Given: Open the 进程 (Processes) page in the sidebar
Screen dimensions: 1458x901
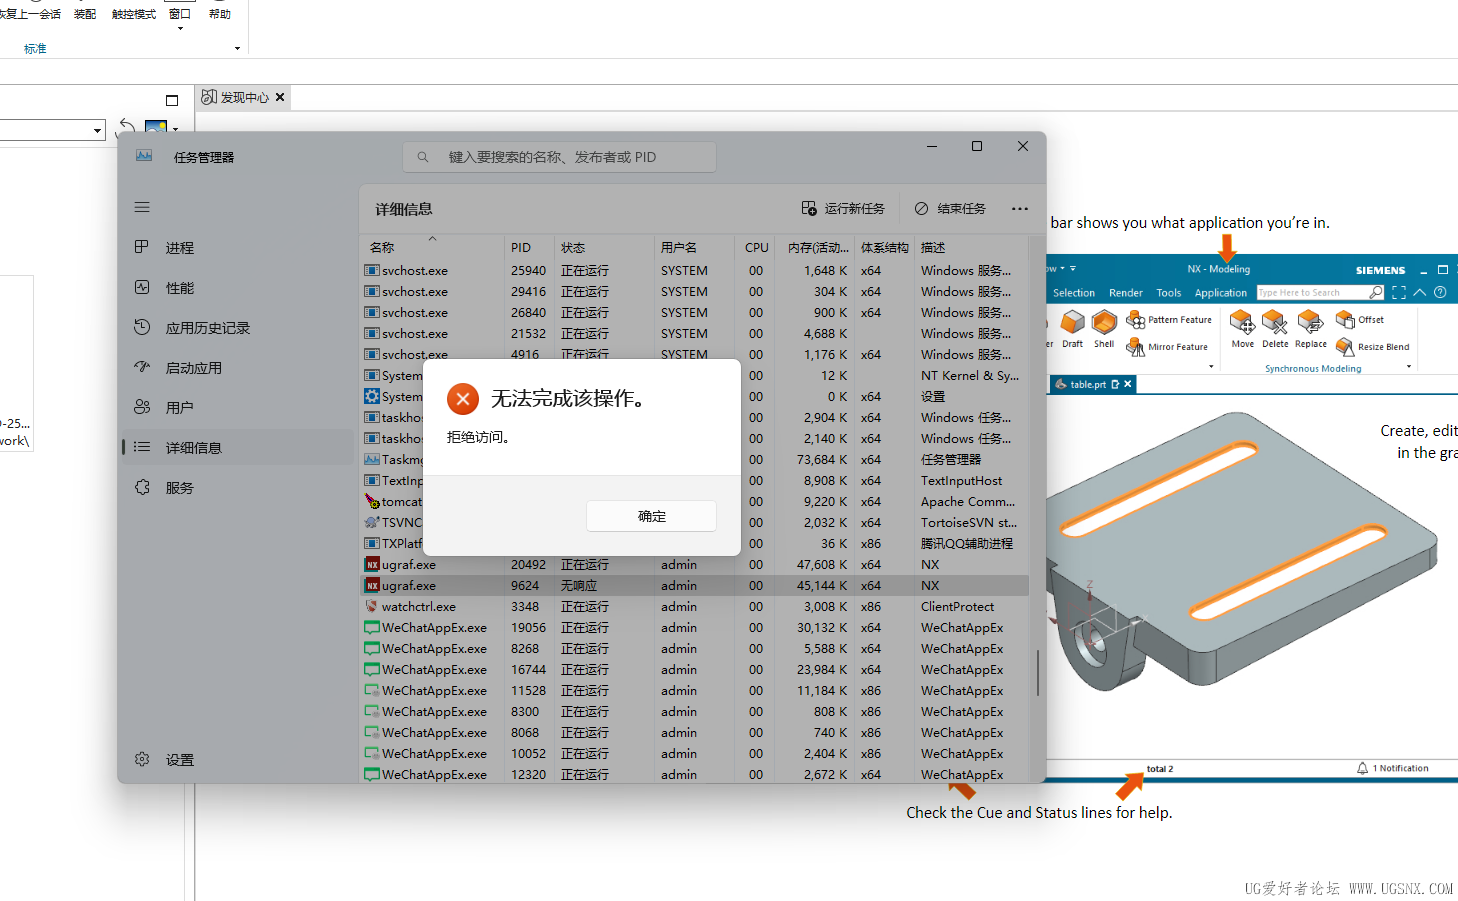Looking at the screenshot, I should pyautogui.click(x=180, y=248).
